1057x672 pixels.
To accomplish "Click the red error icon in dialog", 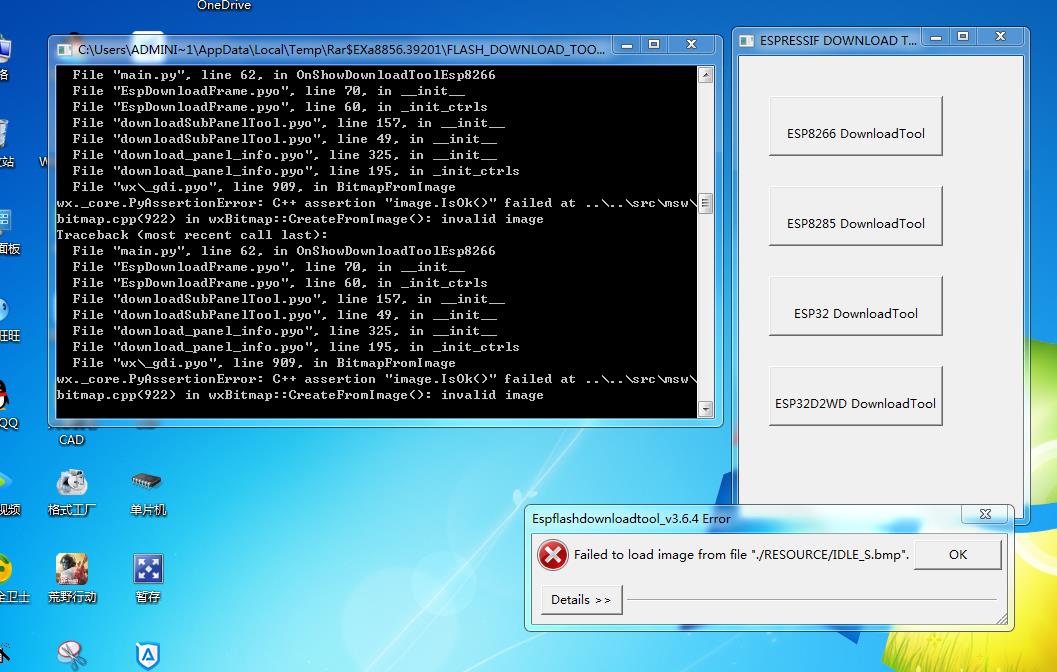I will coord(552,555).
